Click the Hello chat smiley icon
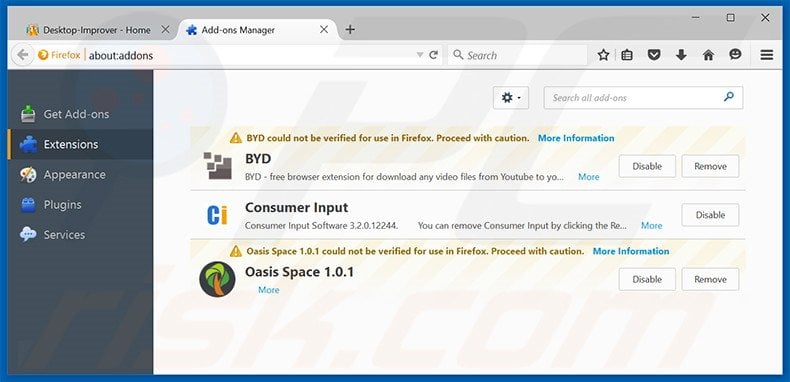Screen dimensions: 790x382 click(x=736, y=54)
